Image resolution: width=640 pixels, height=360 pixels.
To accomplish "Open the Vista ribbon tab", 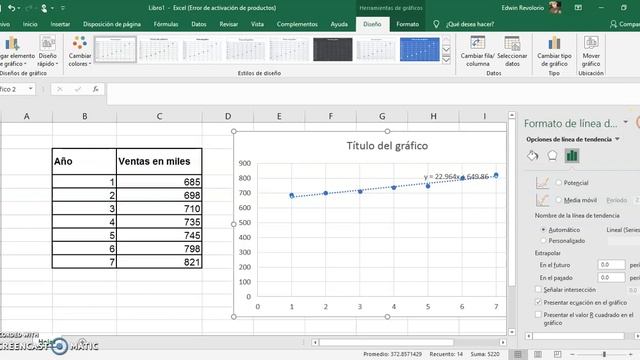I will [x=257, y=24].
